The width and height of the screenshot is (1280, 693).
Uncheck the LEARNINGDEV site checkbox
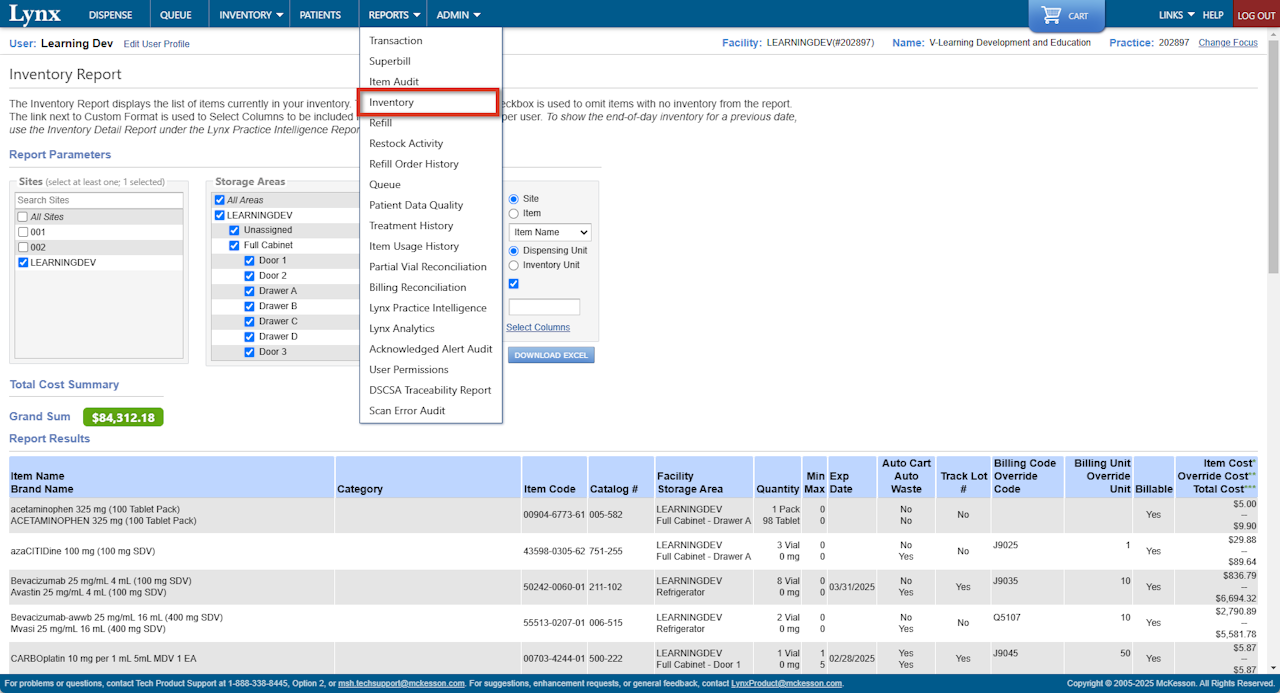point(23,263)
